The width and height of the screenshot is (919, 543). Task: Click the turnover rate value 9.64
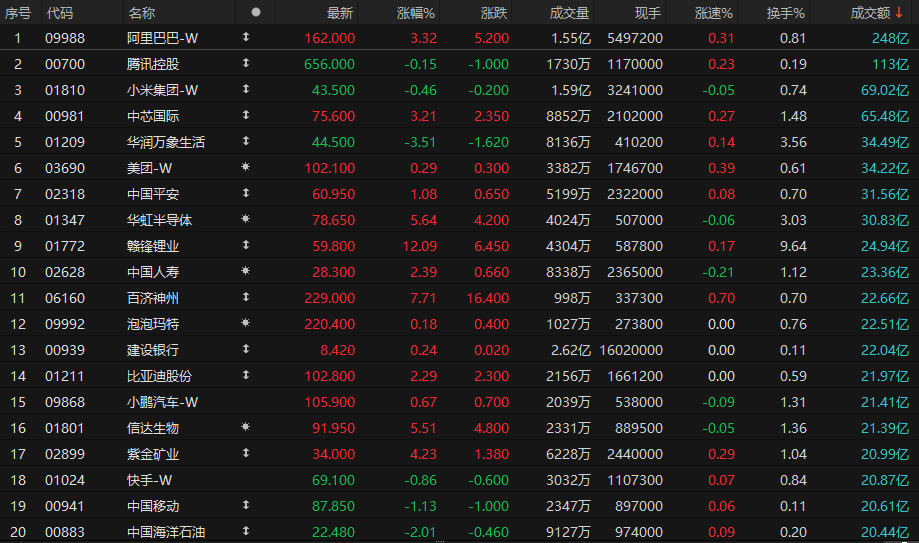(x=793, y=246)
